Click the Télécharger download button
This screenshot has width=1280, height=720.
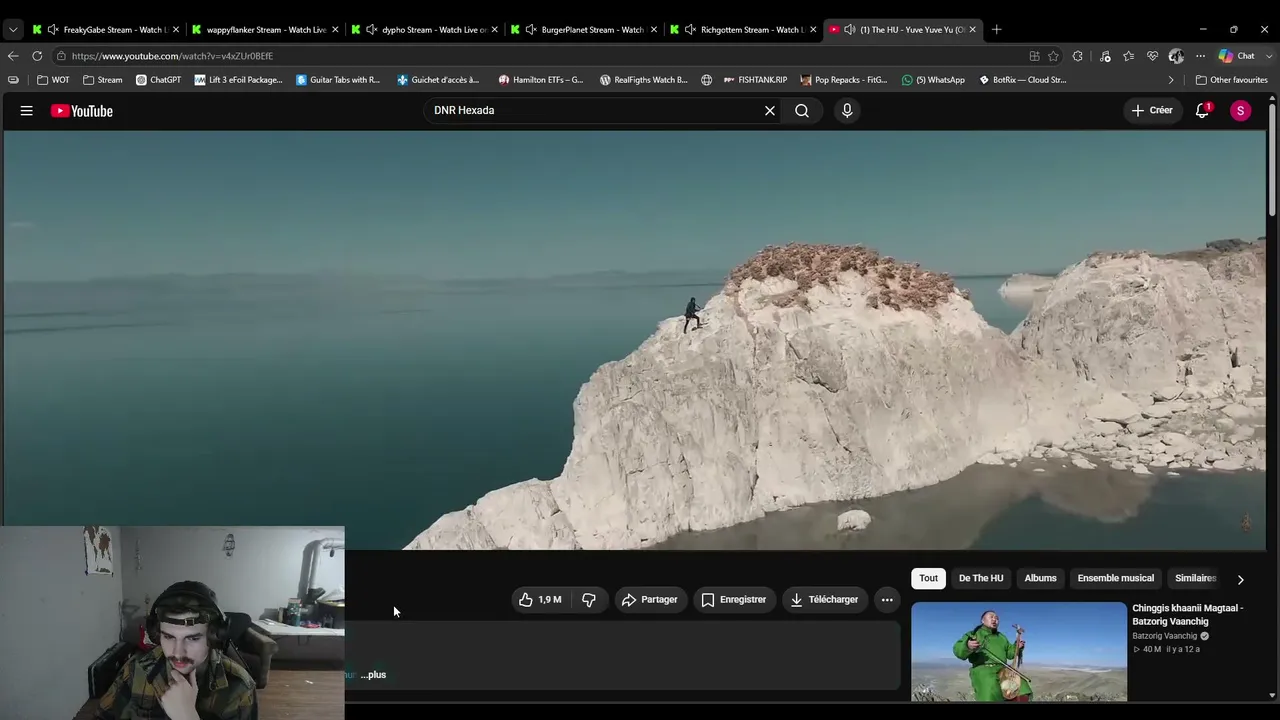(x=825, y=600)
